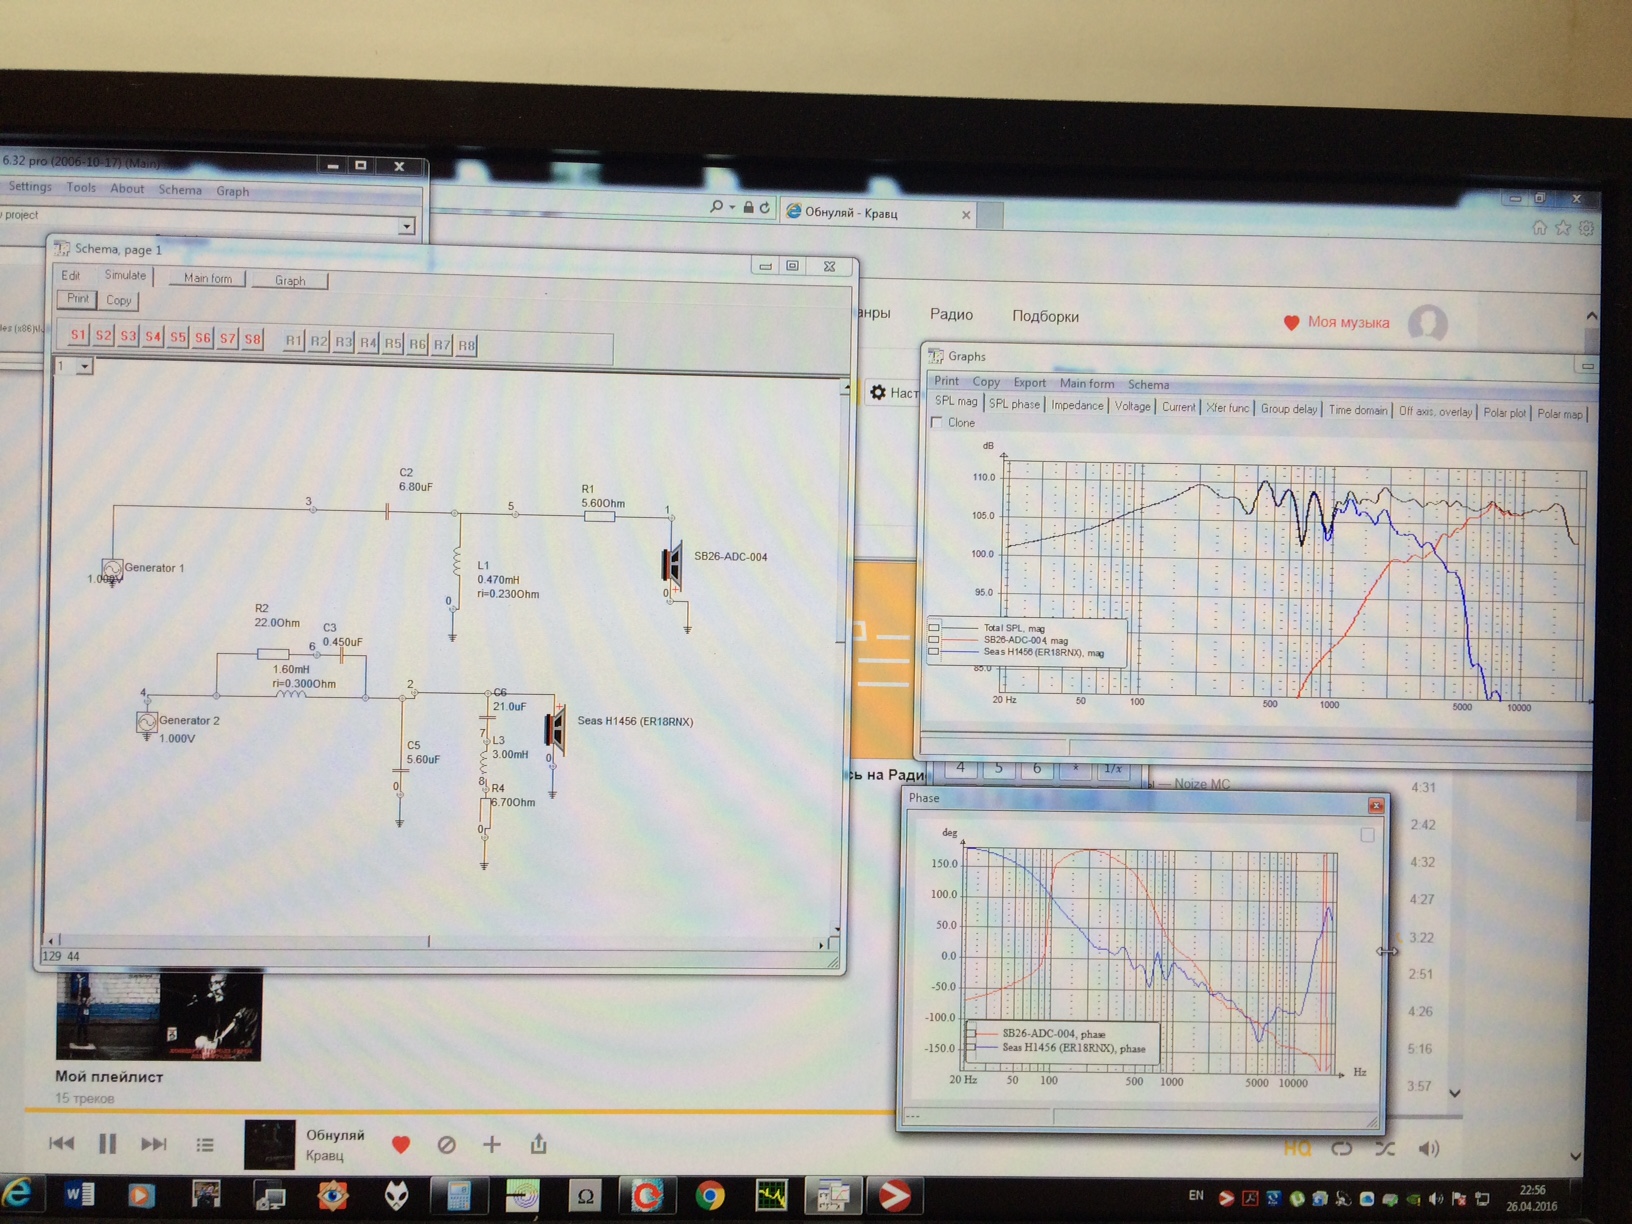The image size is (1632, 1224).
Task: Click the Copy button in Schema window
Action: (119, 300)
